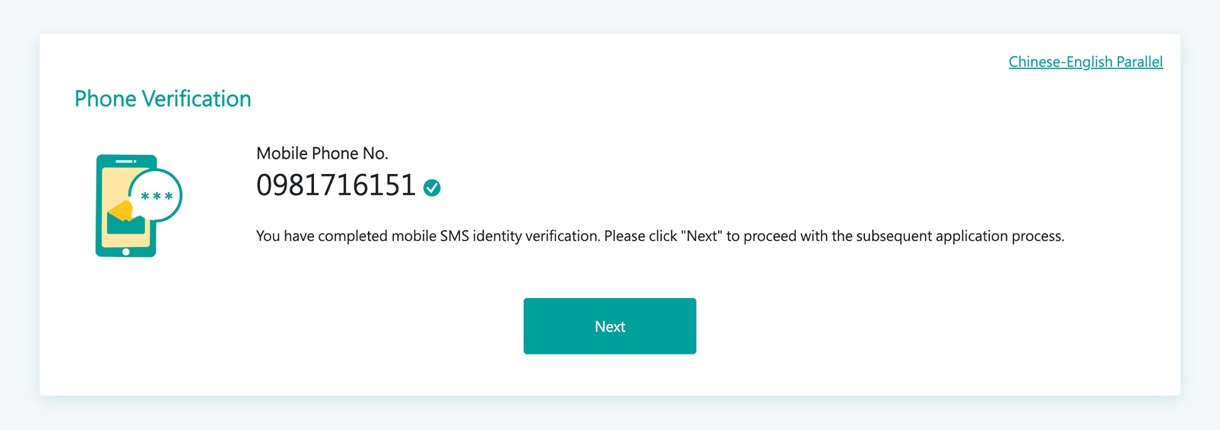Click the word "Verification" in the heading
Screen dimensions: 1220x430
point(196,99)
